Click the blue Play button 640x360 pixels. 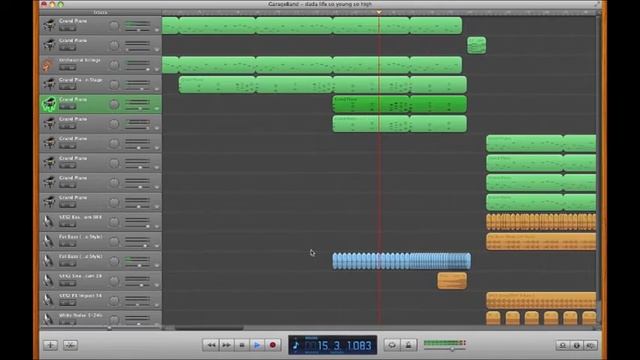pyautogui.click(x=257, y=345)
